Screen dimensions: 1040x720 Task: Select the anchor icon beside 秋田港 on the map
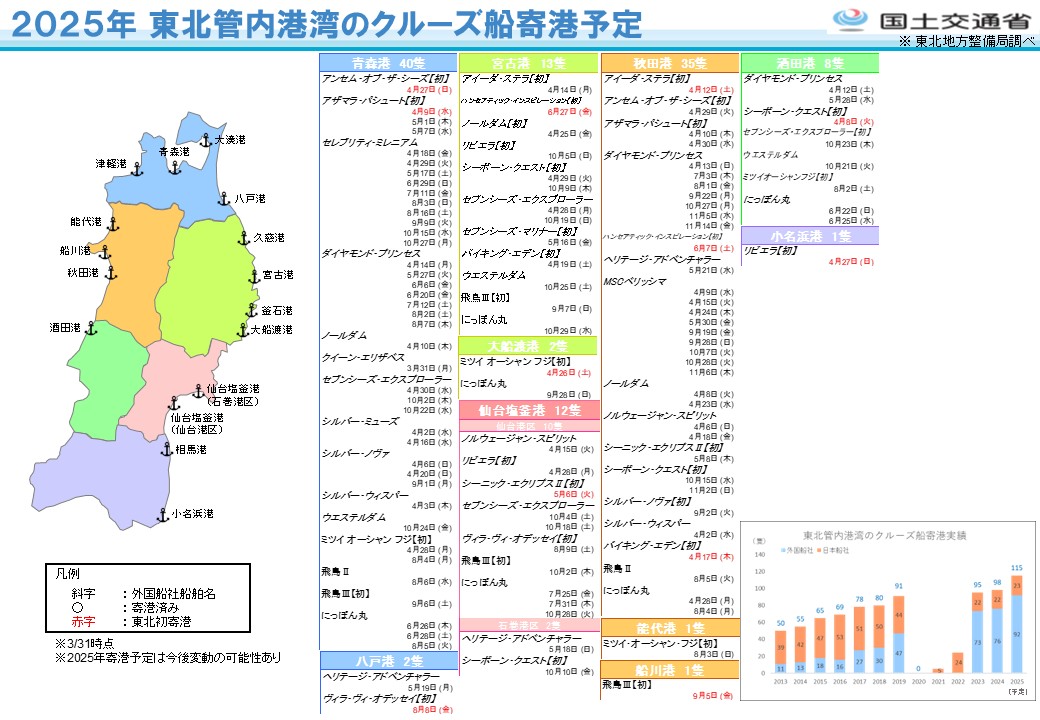111,272
